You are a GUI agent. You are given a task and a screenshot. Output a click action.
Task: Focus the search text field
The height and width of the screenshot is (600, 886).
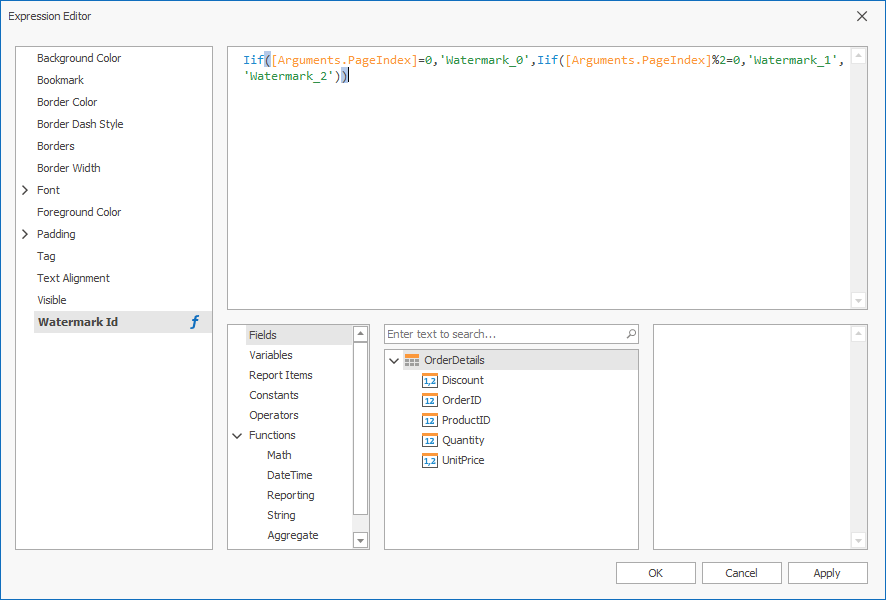(x=503, y=334)
